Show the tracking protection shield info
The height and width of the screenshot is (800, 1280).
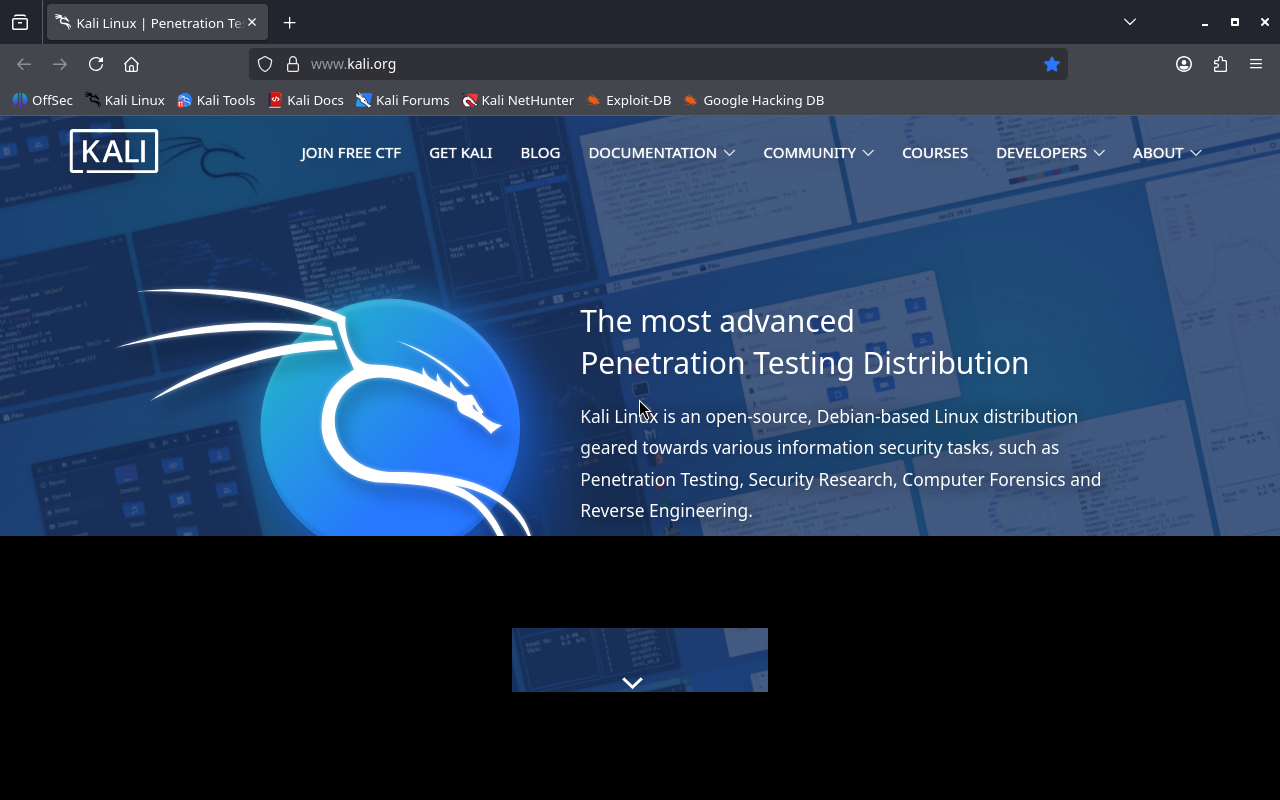265,64
